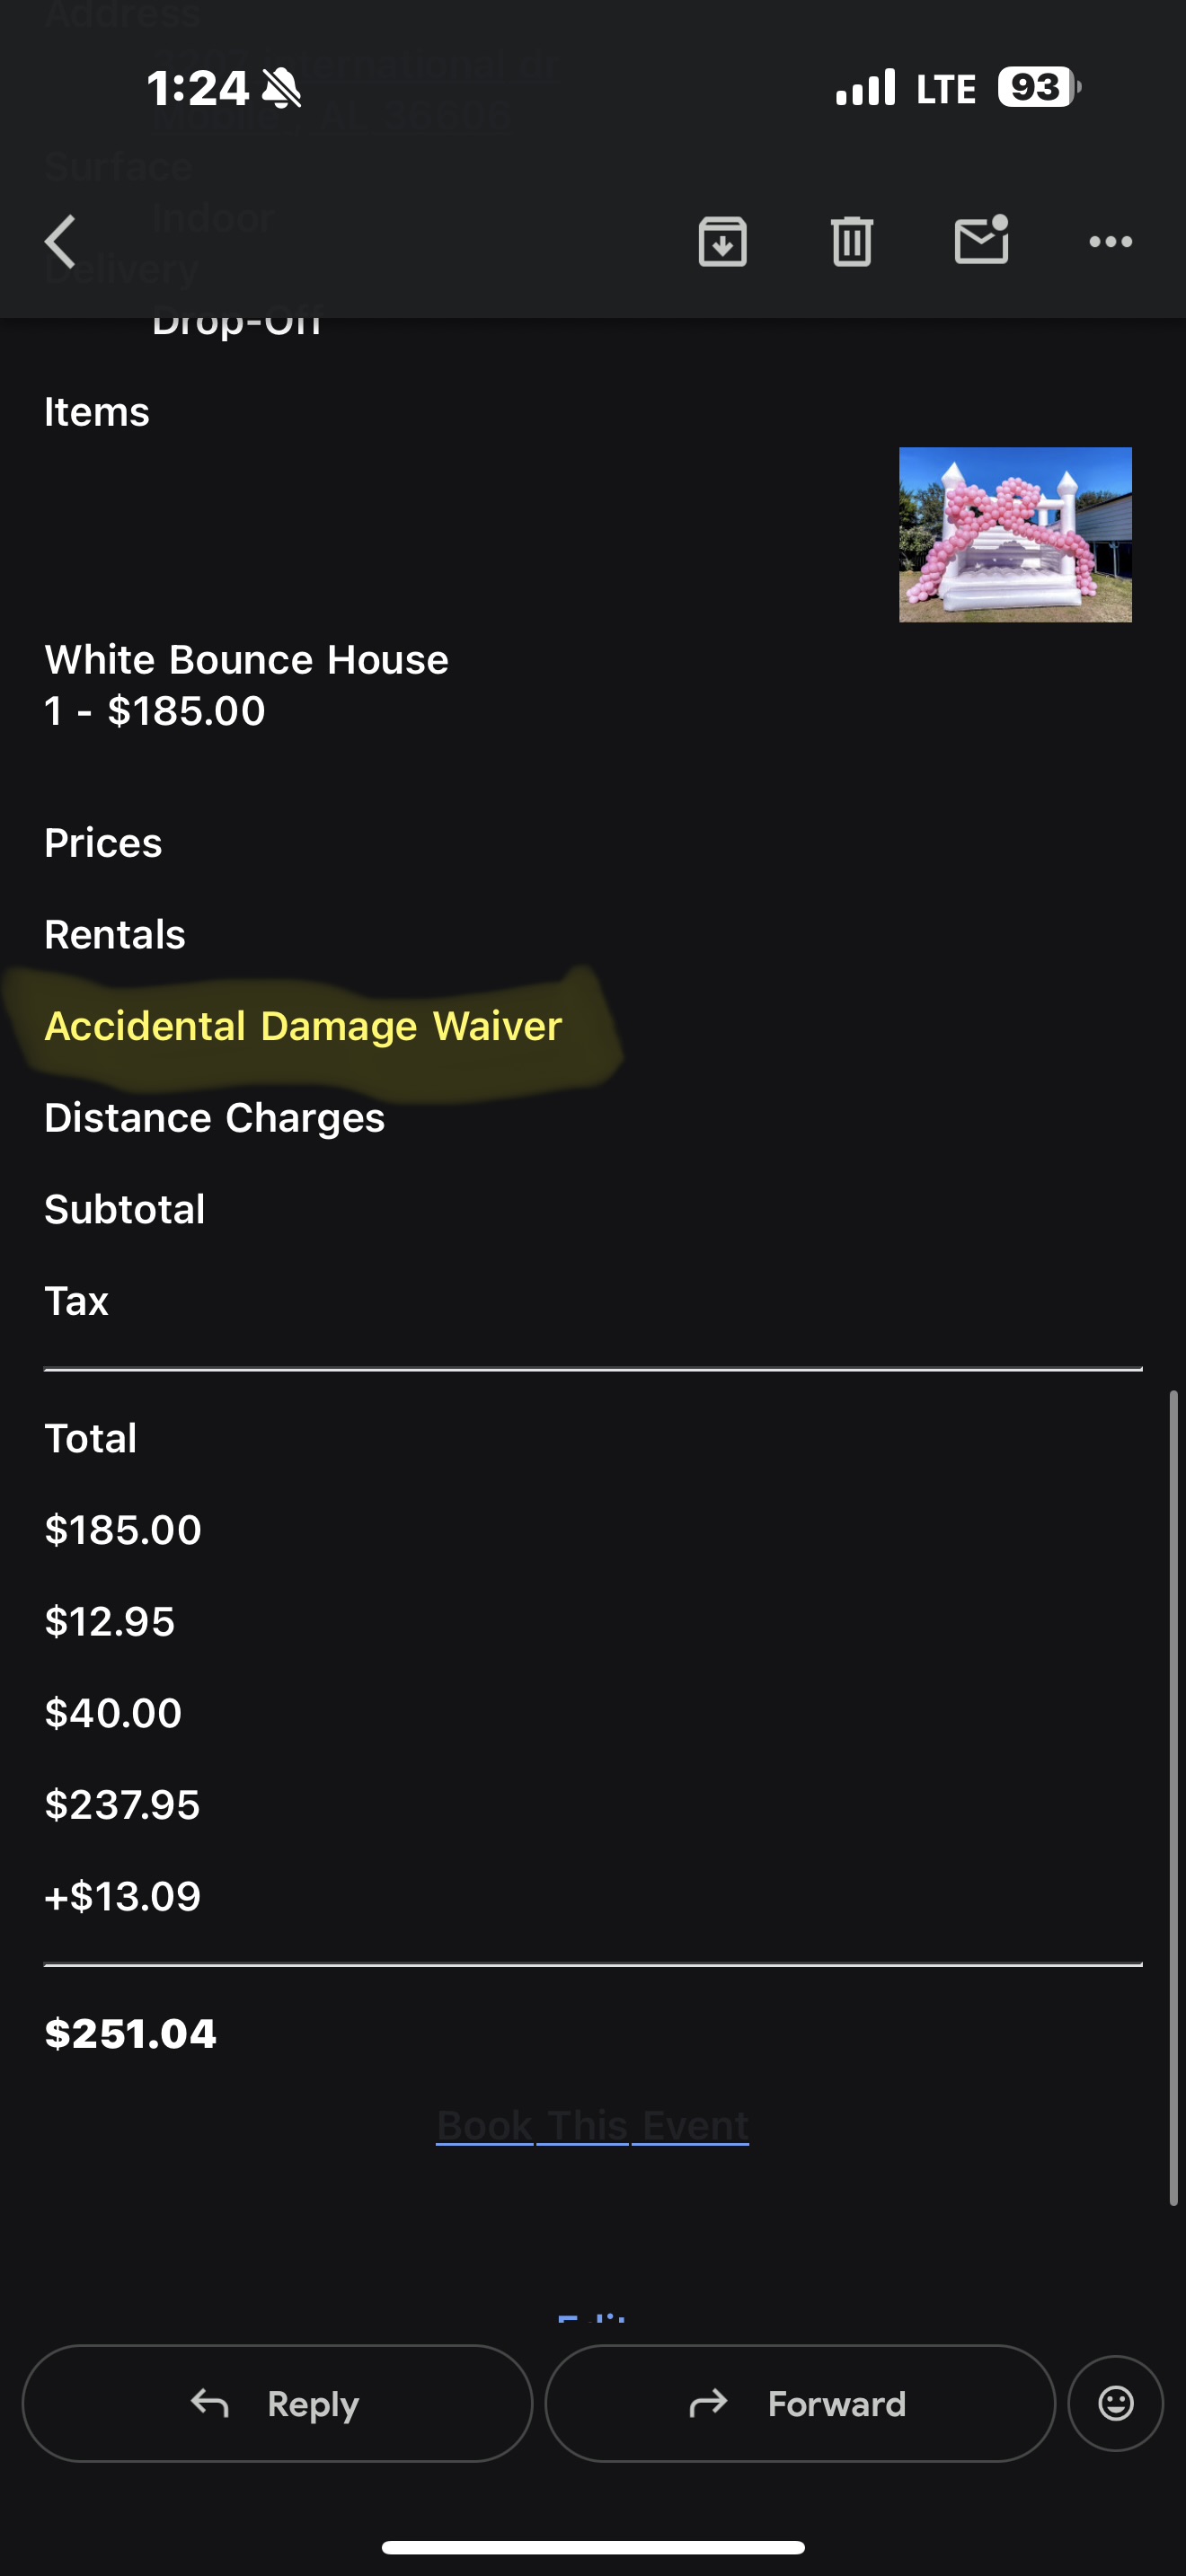Delete the email with the trash icon

point(852,242)
